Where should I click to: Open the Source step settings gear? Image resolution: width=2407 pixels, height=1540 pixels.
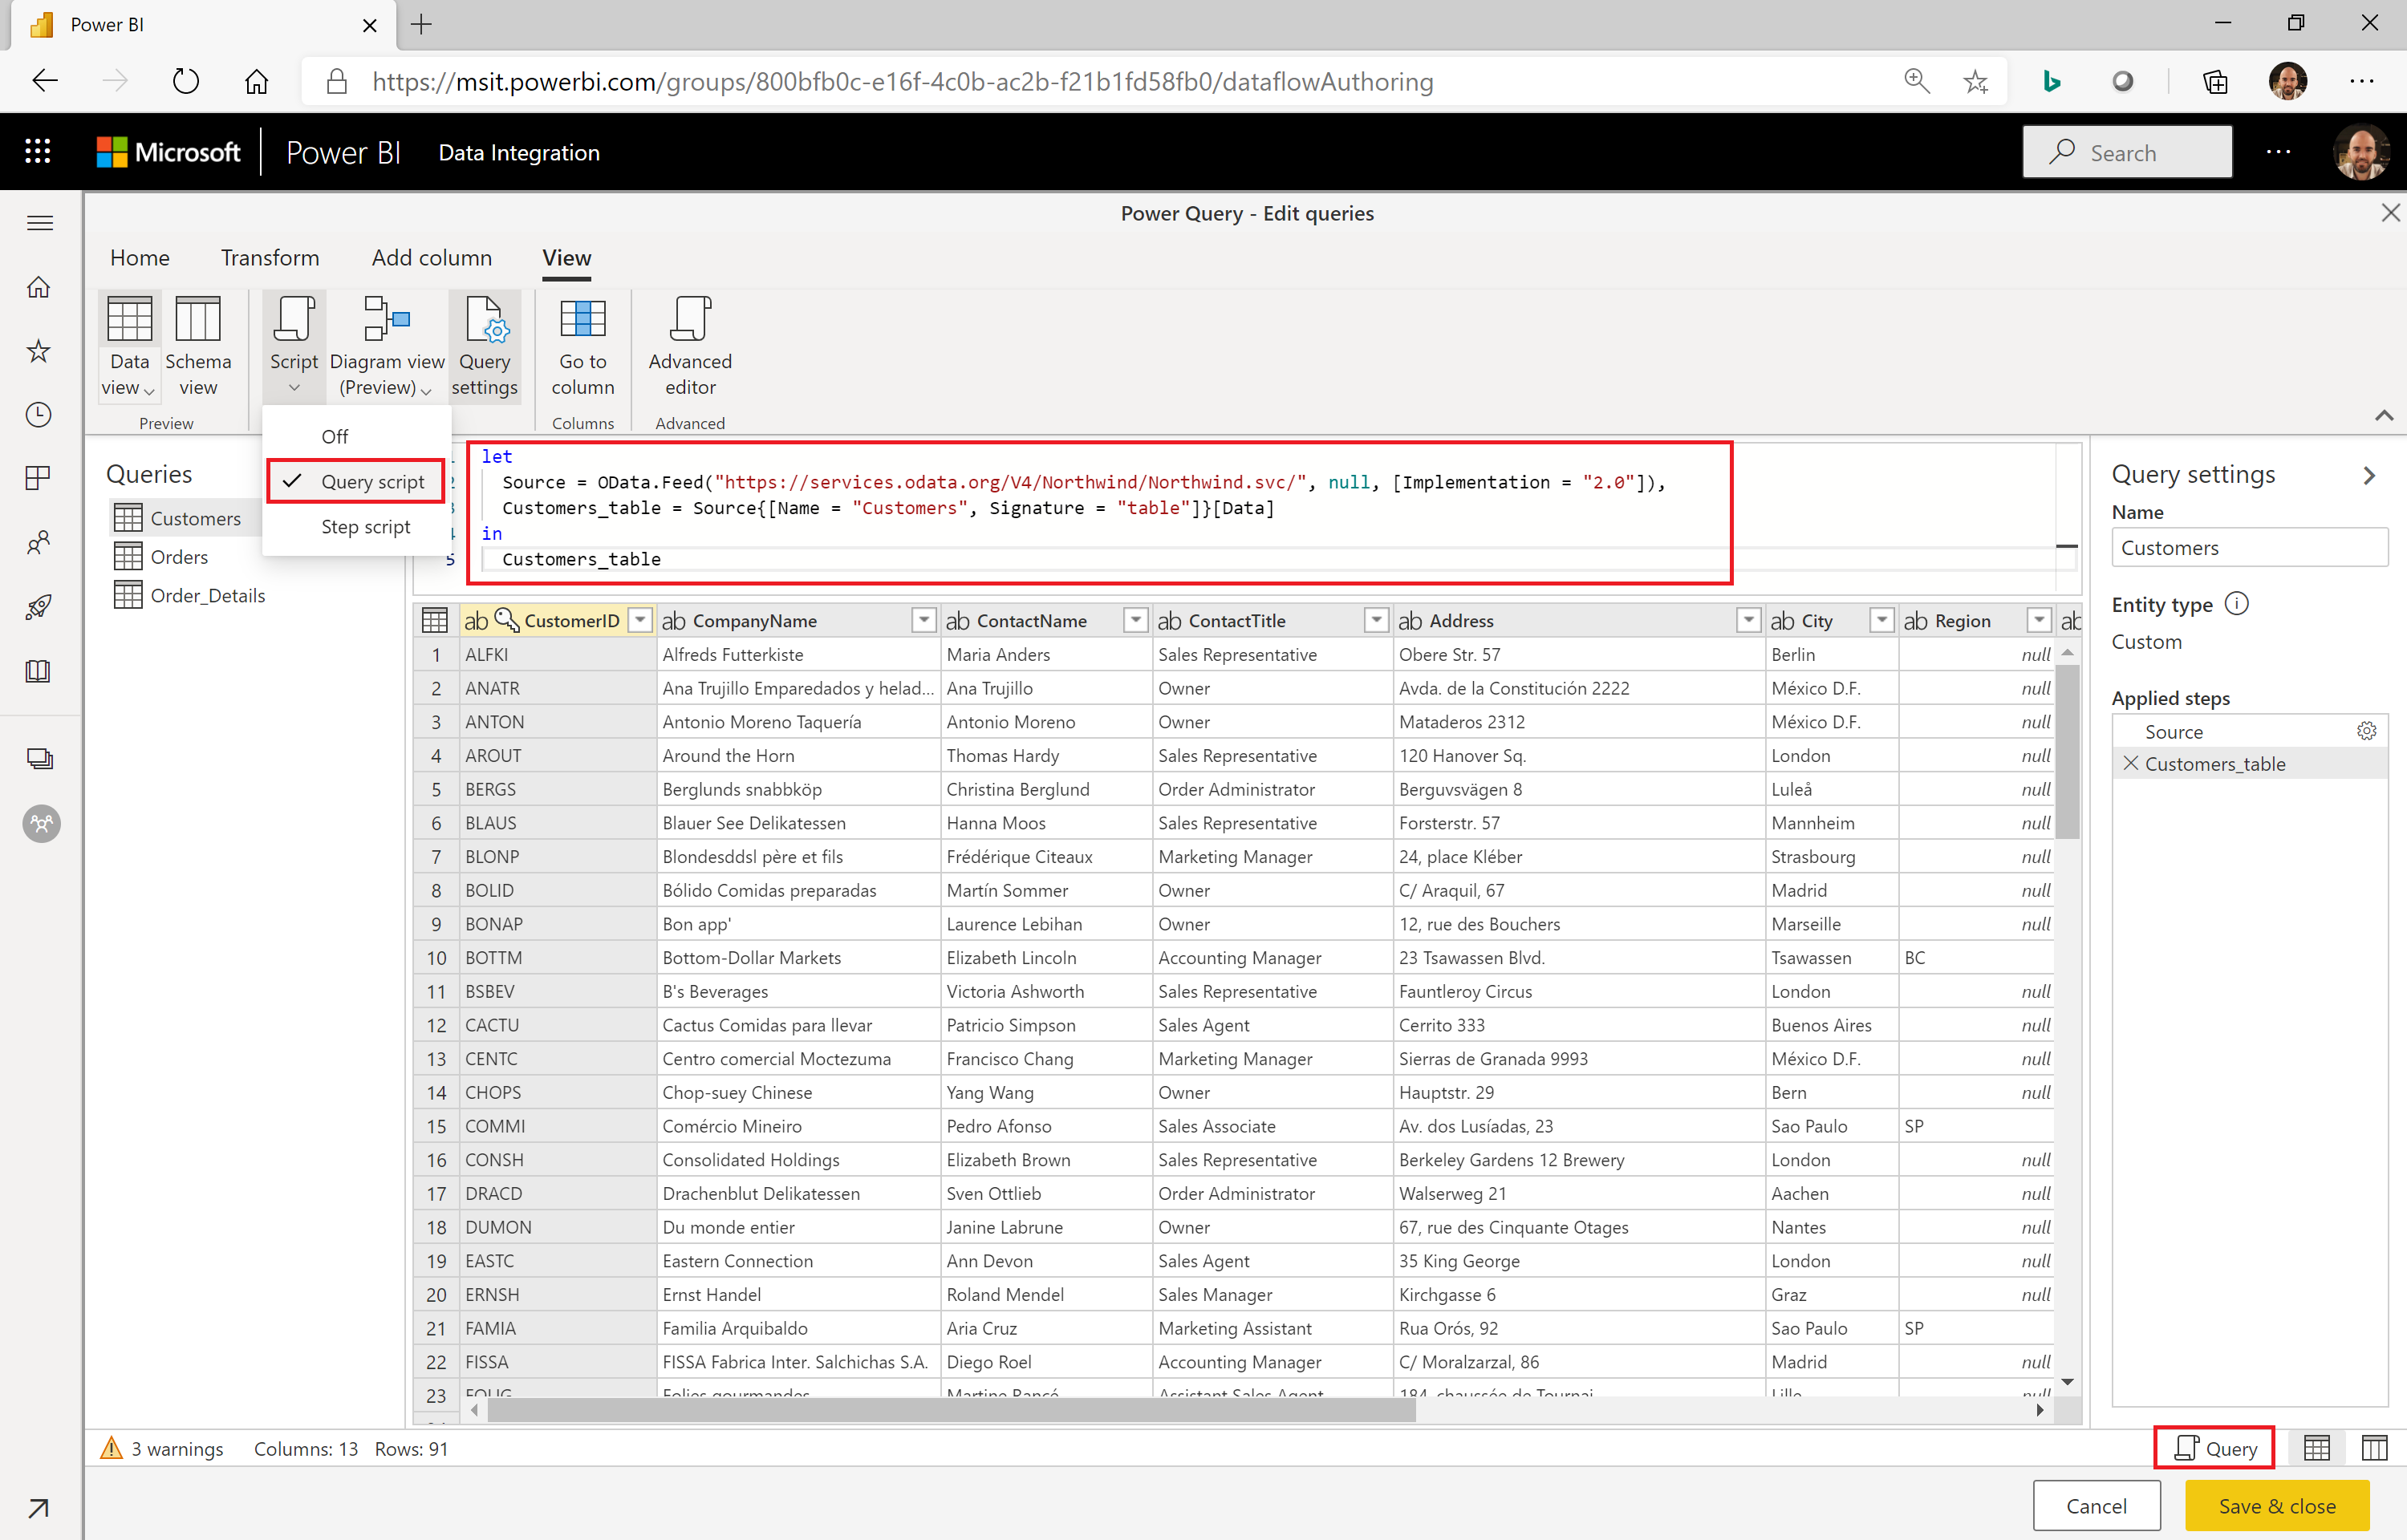2366,731
